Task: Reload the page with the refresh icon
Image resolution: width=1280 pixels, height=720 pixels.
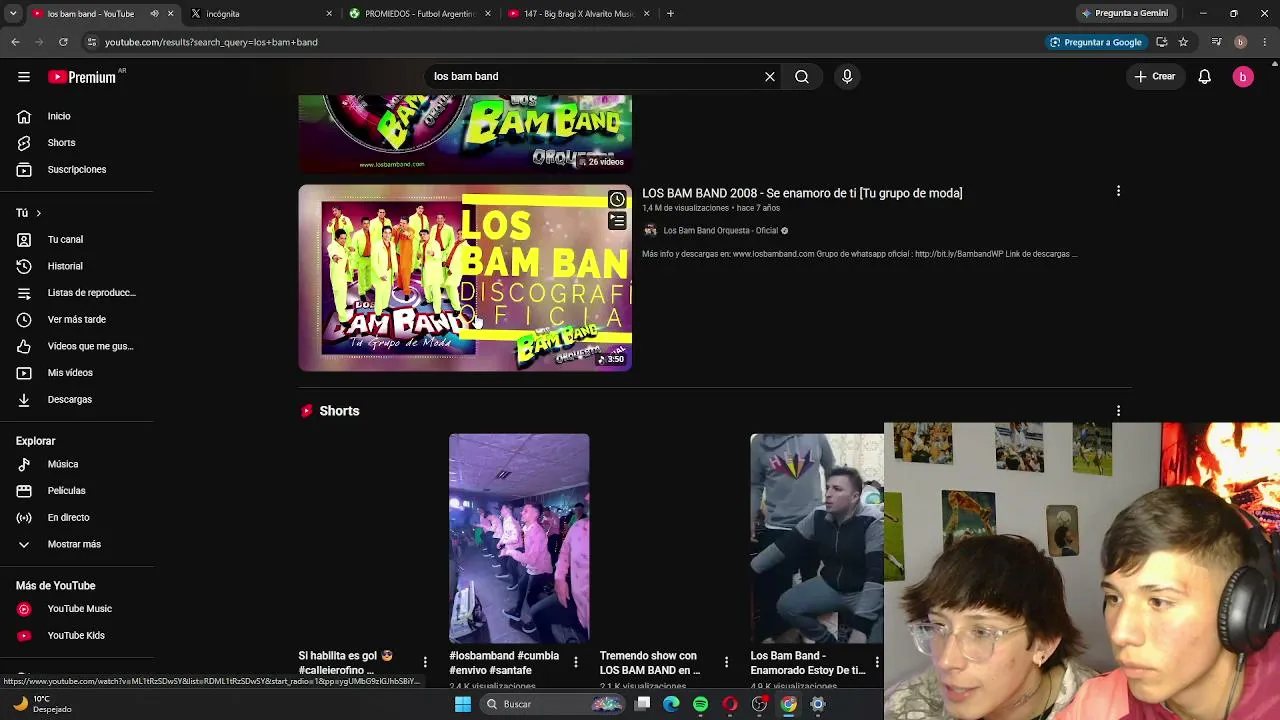Action: point(63,42)
